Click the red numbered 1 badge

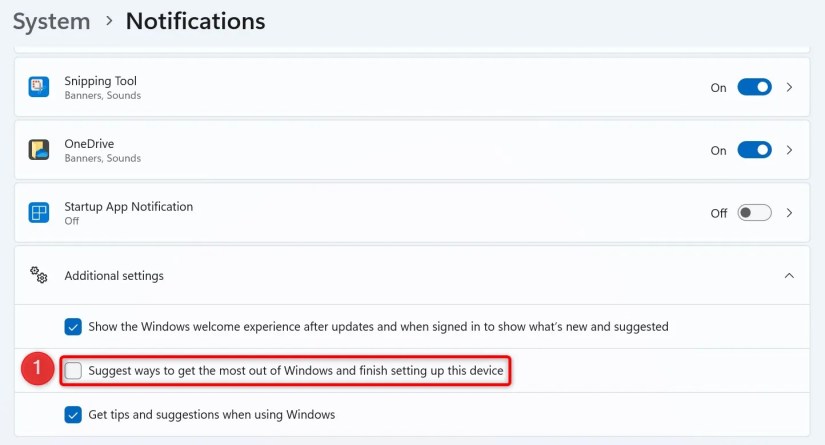(37, 368)
